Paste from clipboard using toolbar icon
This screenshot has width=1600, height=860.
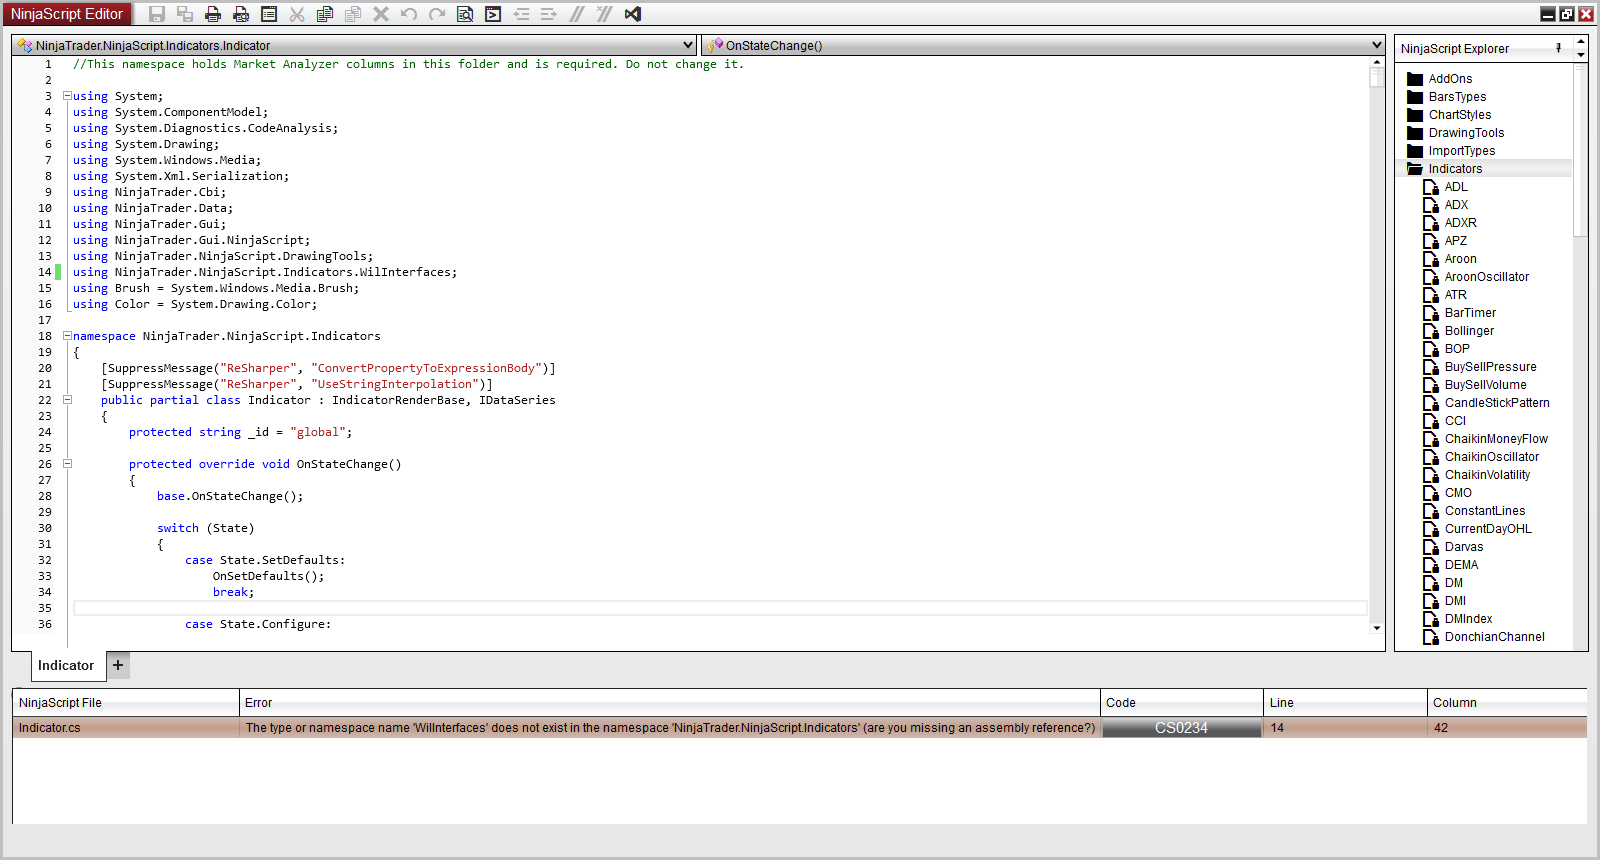tap(353, 14)
